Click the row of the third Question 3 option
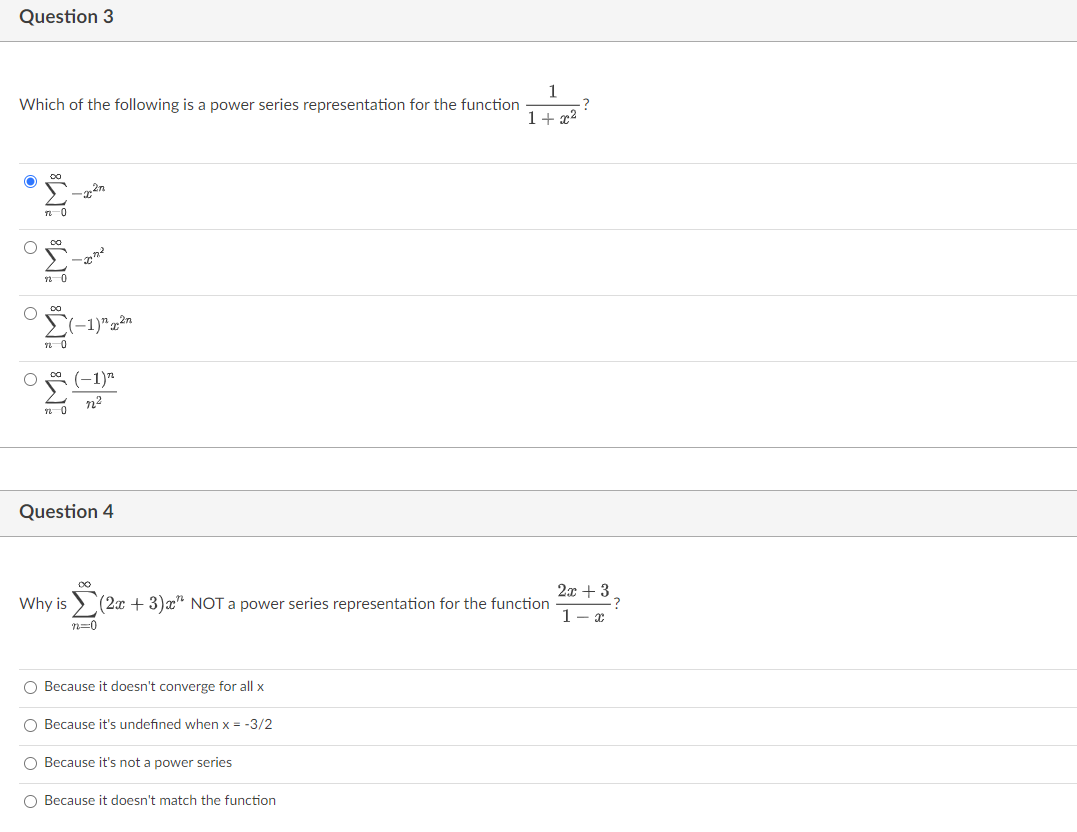 pyautogui.click(x=400, y=326)
